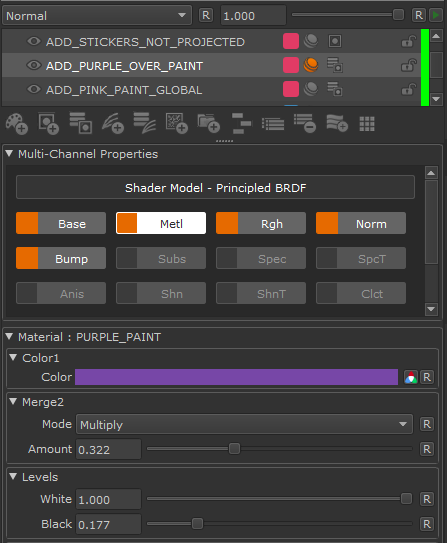Click the add paint layer palette icon
This screenshot has width=447, height=543.
click(16, 124)
